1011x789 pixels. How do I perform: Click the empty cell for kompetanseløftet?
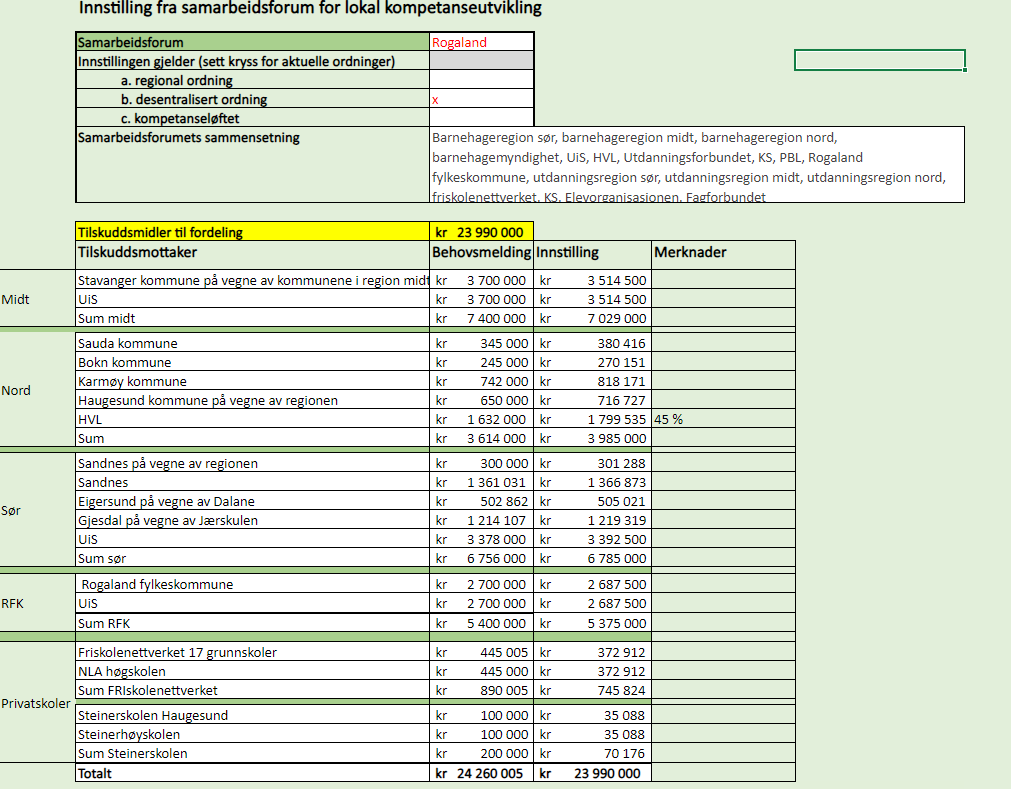481,118
